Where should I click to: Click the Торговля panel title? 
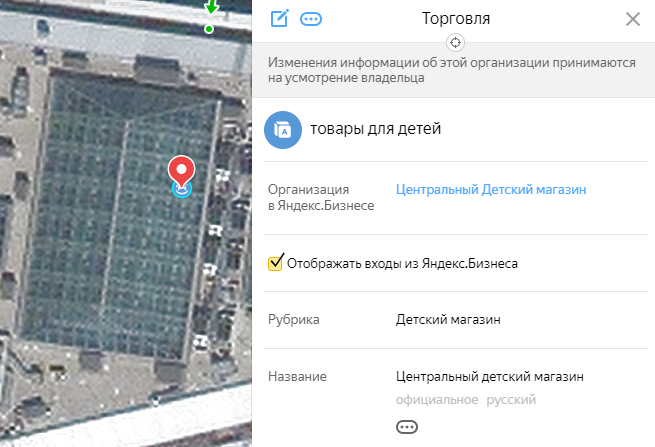pos(456,19)
